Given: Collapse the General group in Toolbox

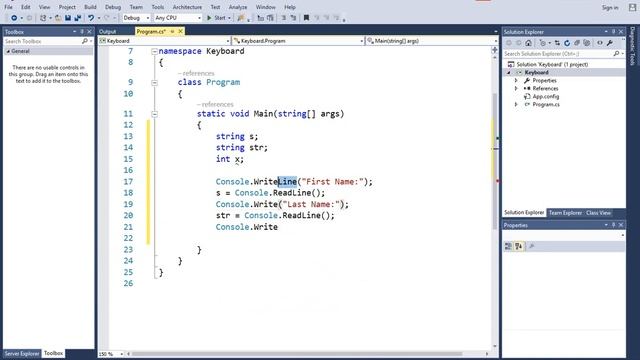Looking at the screenshot, I should point(8,51).
